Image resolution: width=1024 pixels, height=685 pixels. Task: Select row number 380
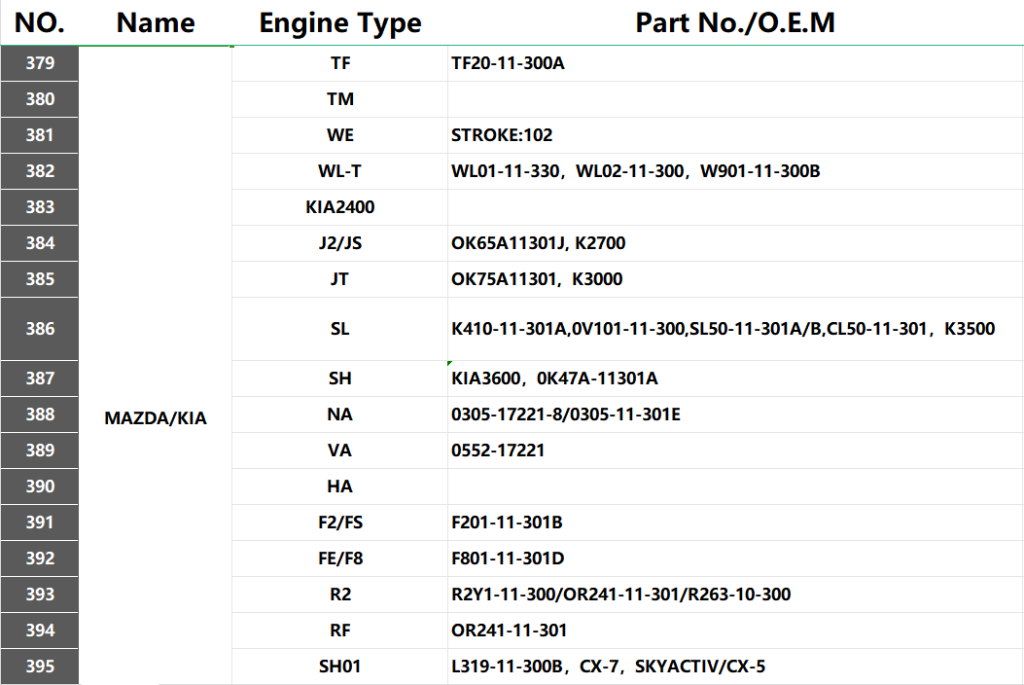(x=39, y=99)
